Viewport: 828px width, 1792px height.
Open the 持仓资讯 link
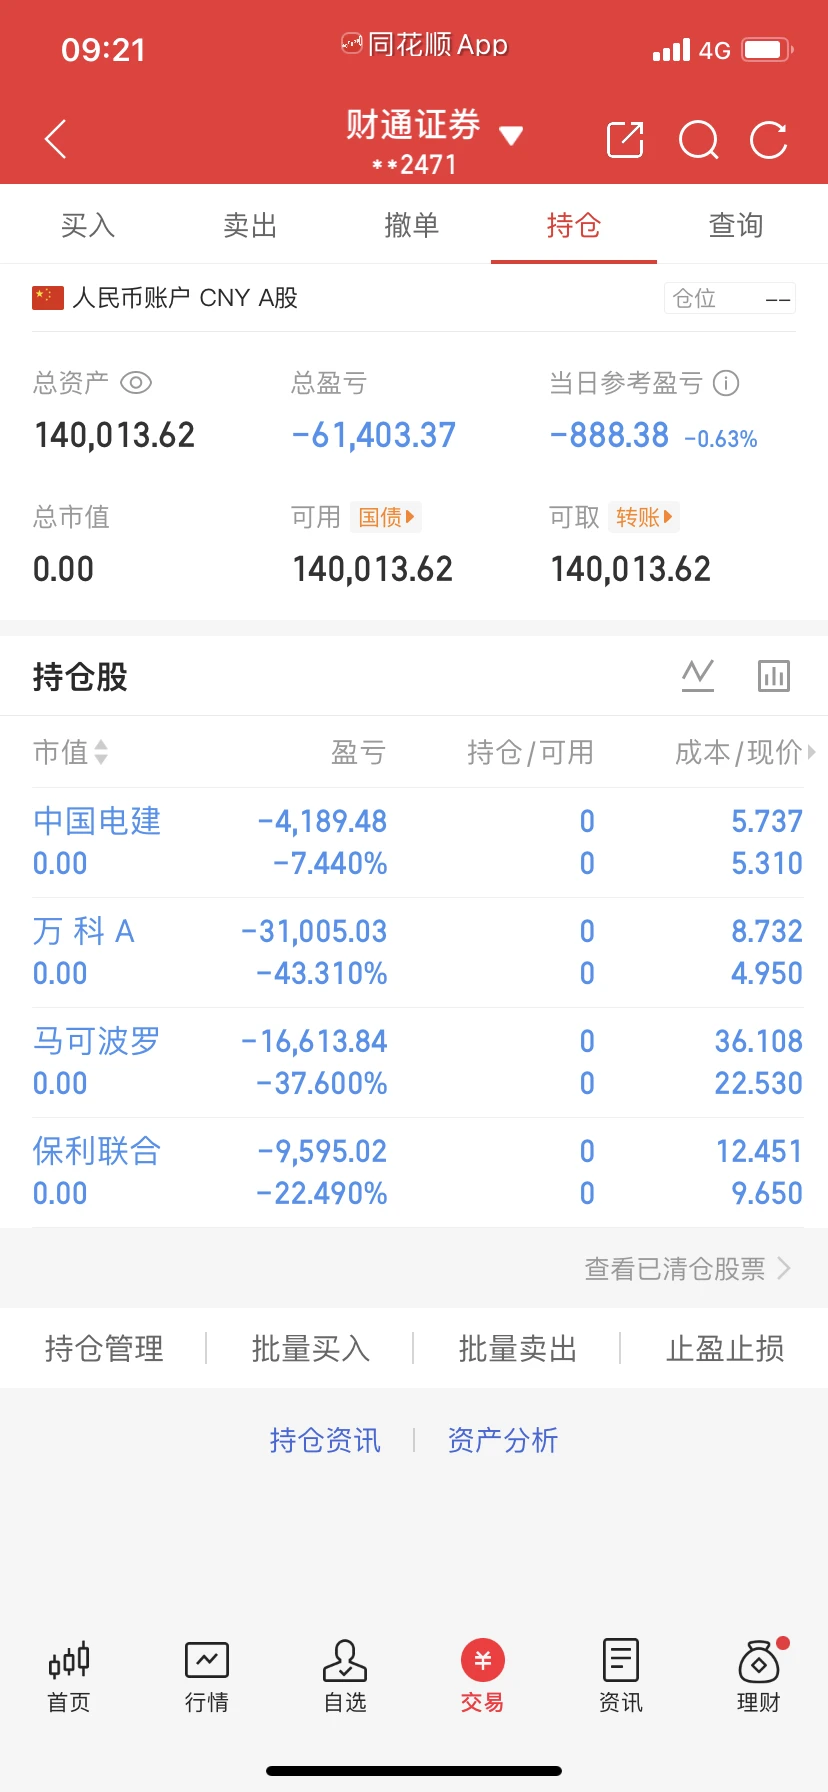tap(325, 1440)
